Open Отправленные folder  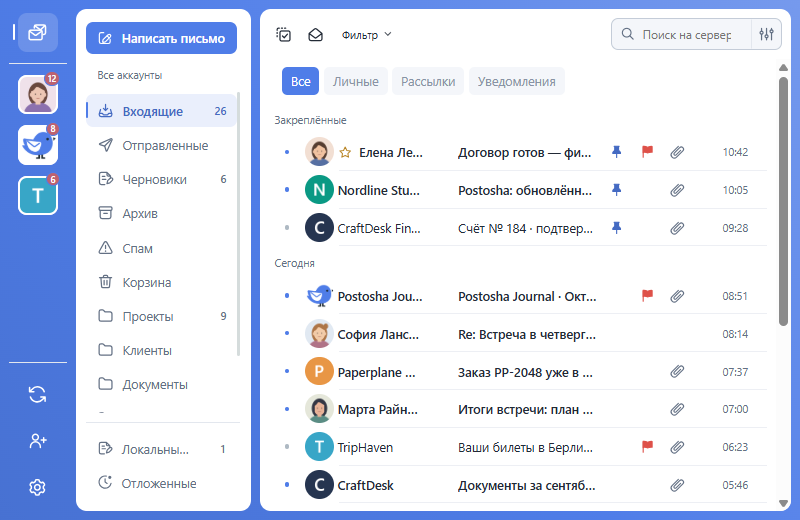click(x=161, y=145)
